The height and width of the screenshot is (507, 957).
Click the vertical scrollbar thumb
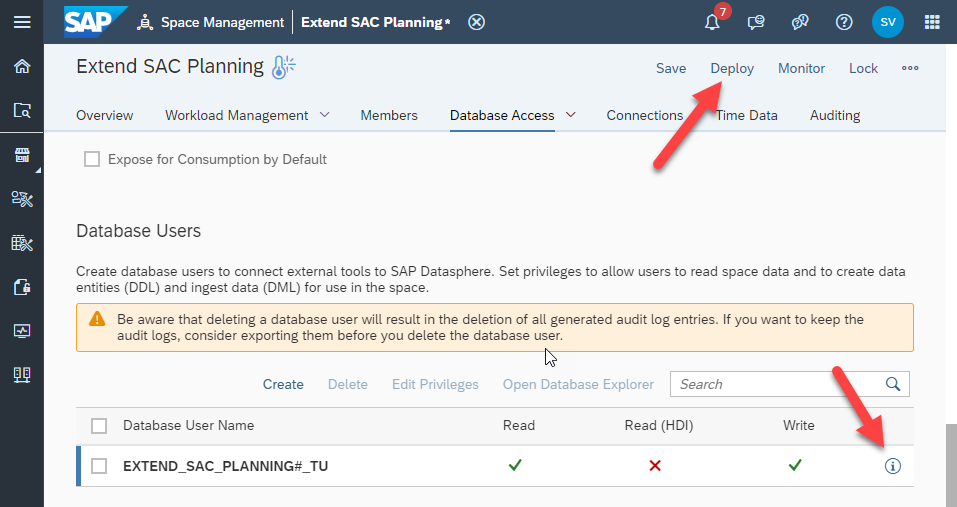click(951, 465)
